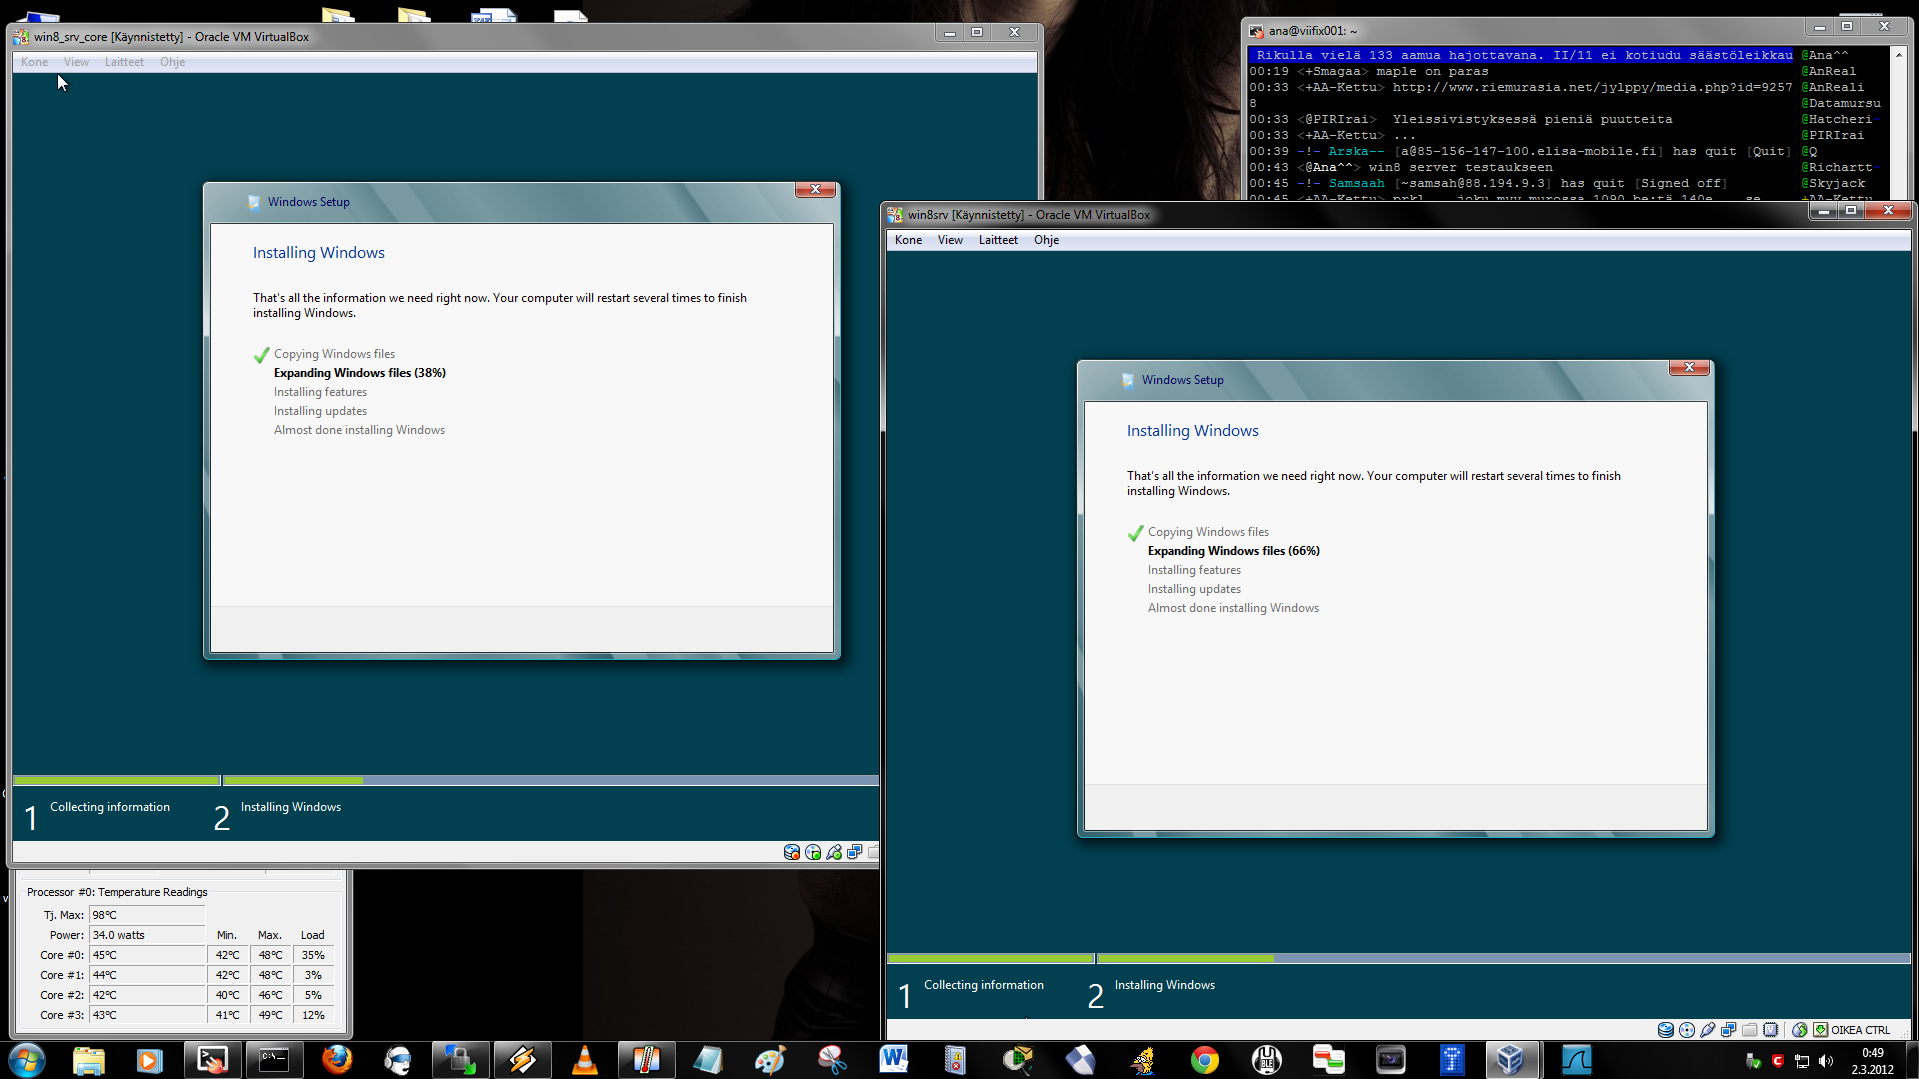The image size is (1919, 1079).
Task: Click hard disk activity icon in win8srv status bar
Action: point(1665,1030)
